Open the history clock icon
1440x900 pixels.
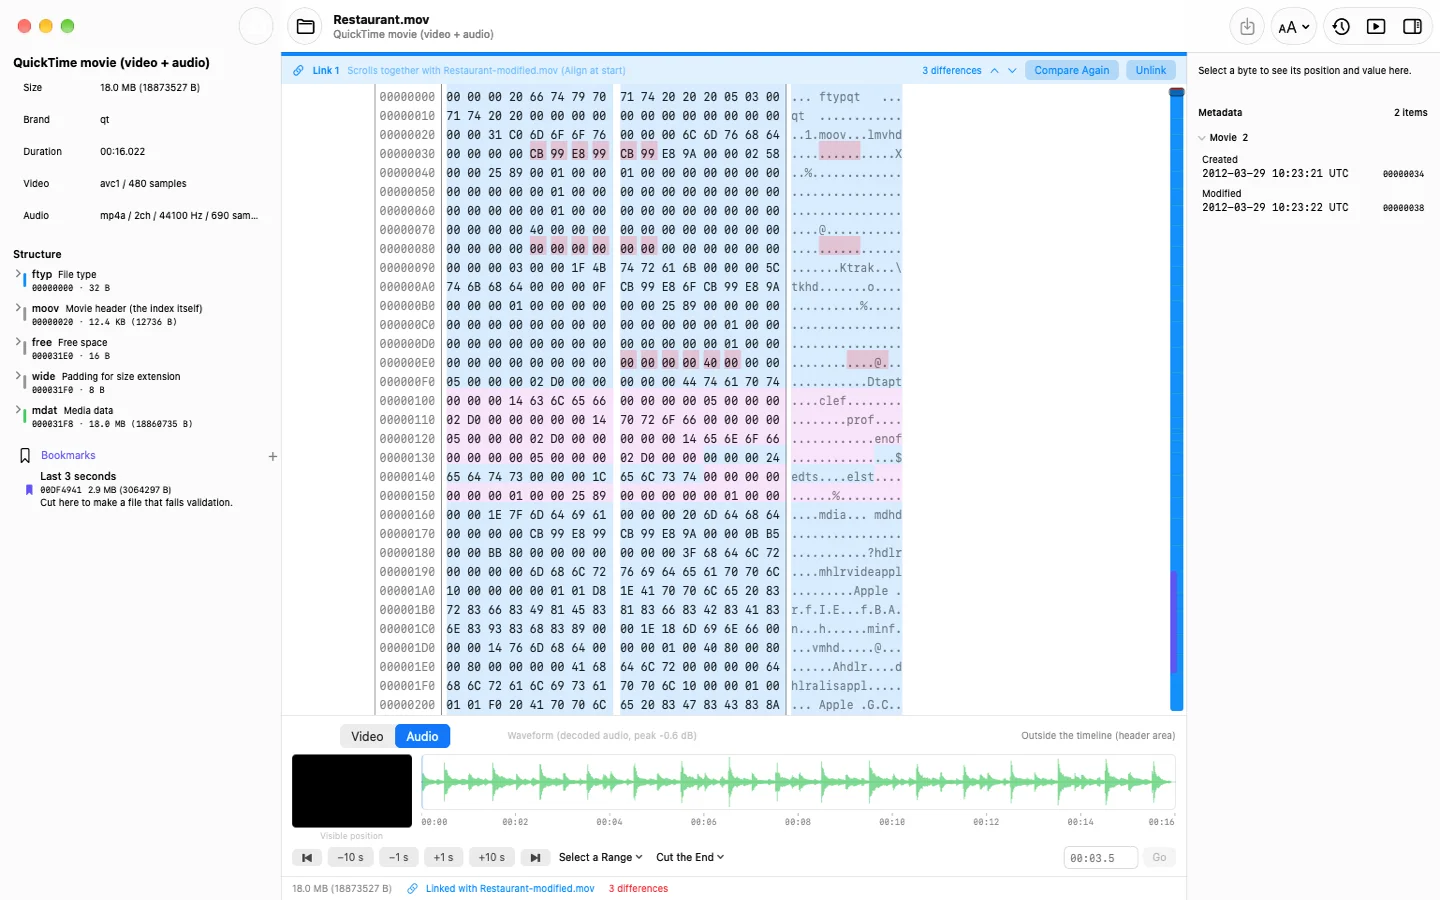pos(1341,27)
